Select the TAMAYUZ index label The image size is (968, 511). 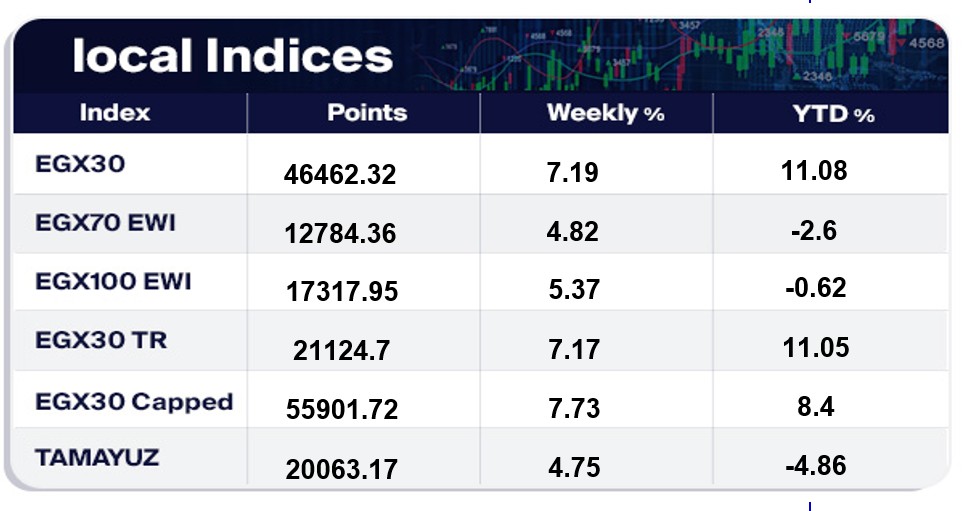coord(96,459)
